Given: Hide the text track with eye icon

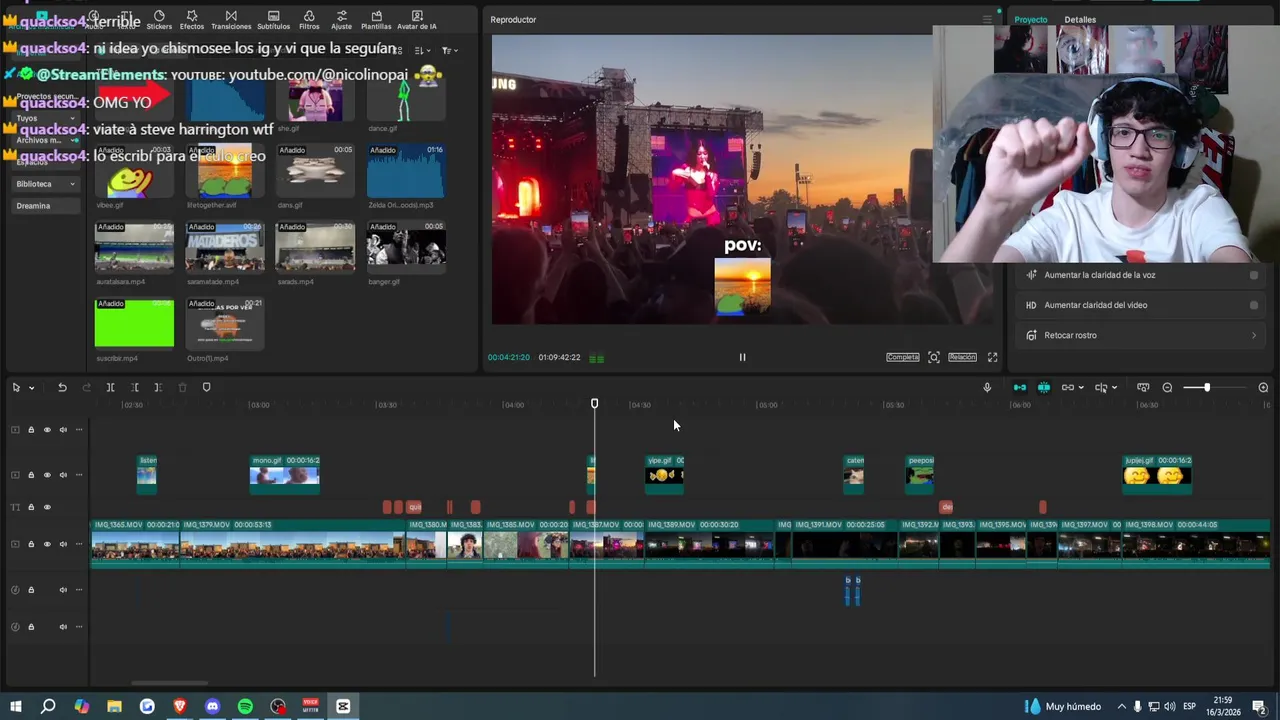Looking at the screenshot, I should (47, 507).
